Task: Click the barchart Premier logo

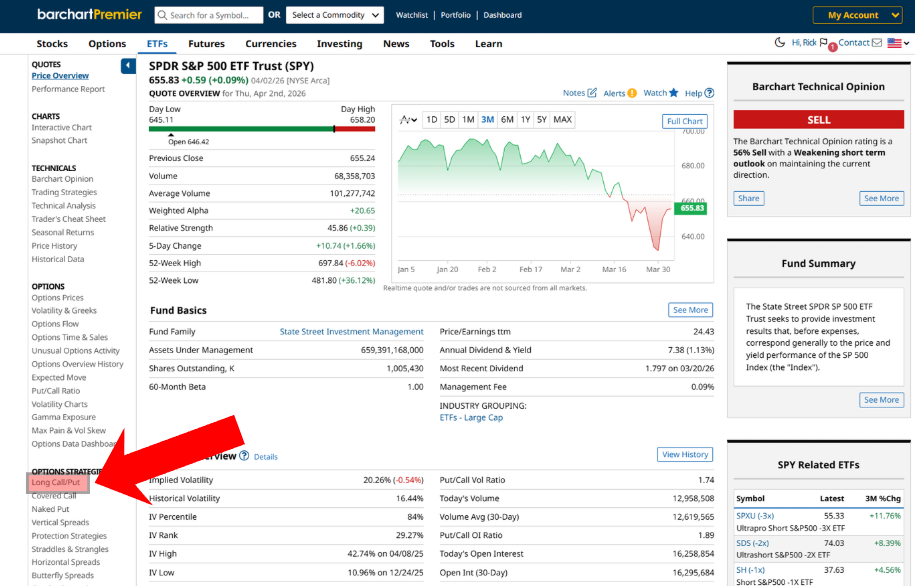Action: 89,15
